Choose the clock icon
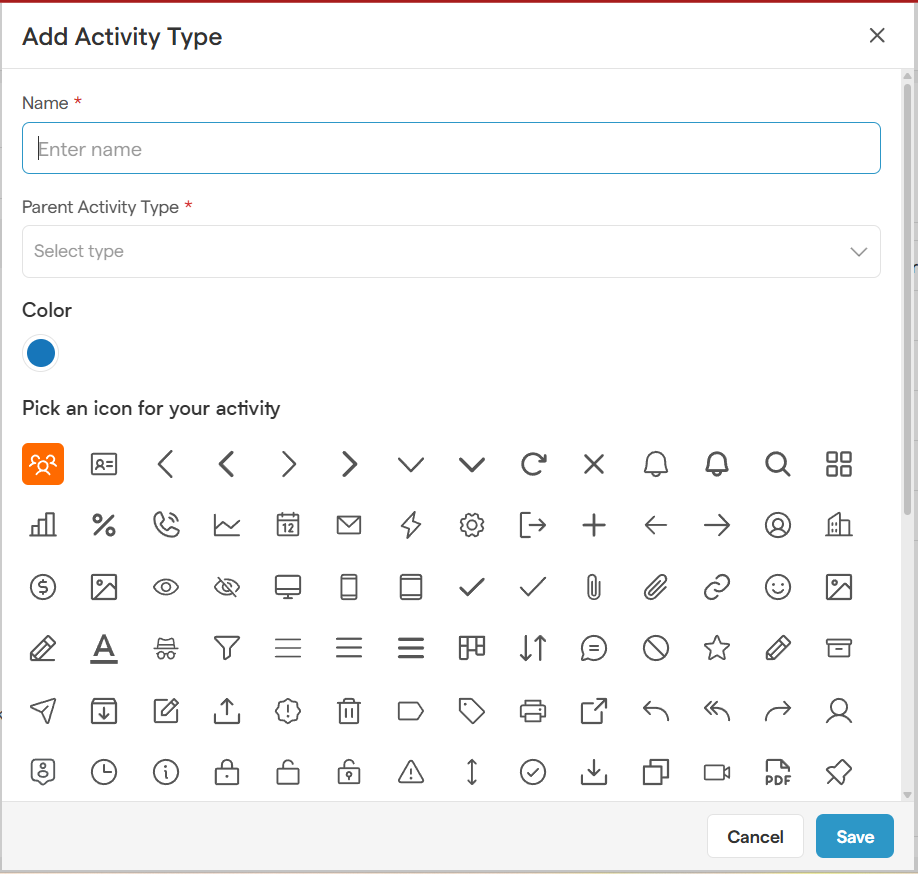The width and height of the screenshot is (918, 874). click(104, 772)
